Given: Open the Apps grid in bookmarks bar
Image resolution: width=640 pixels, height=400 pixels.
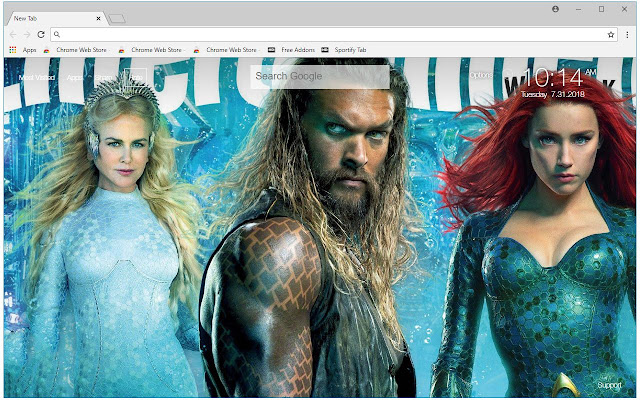Looking at the screenshot, I should (23, 50).
